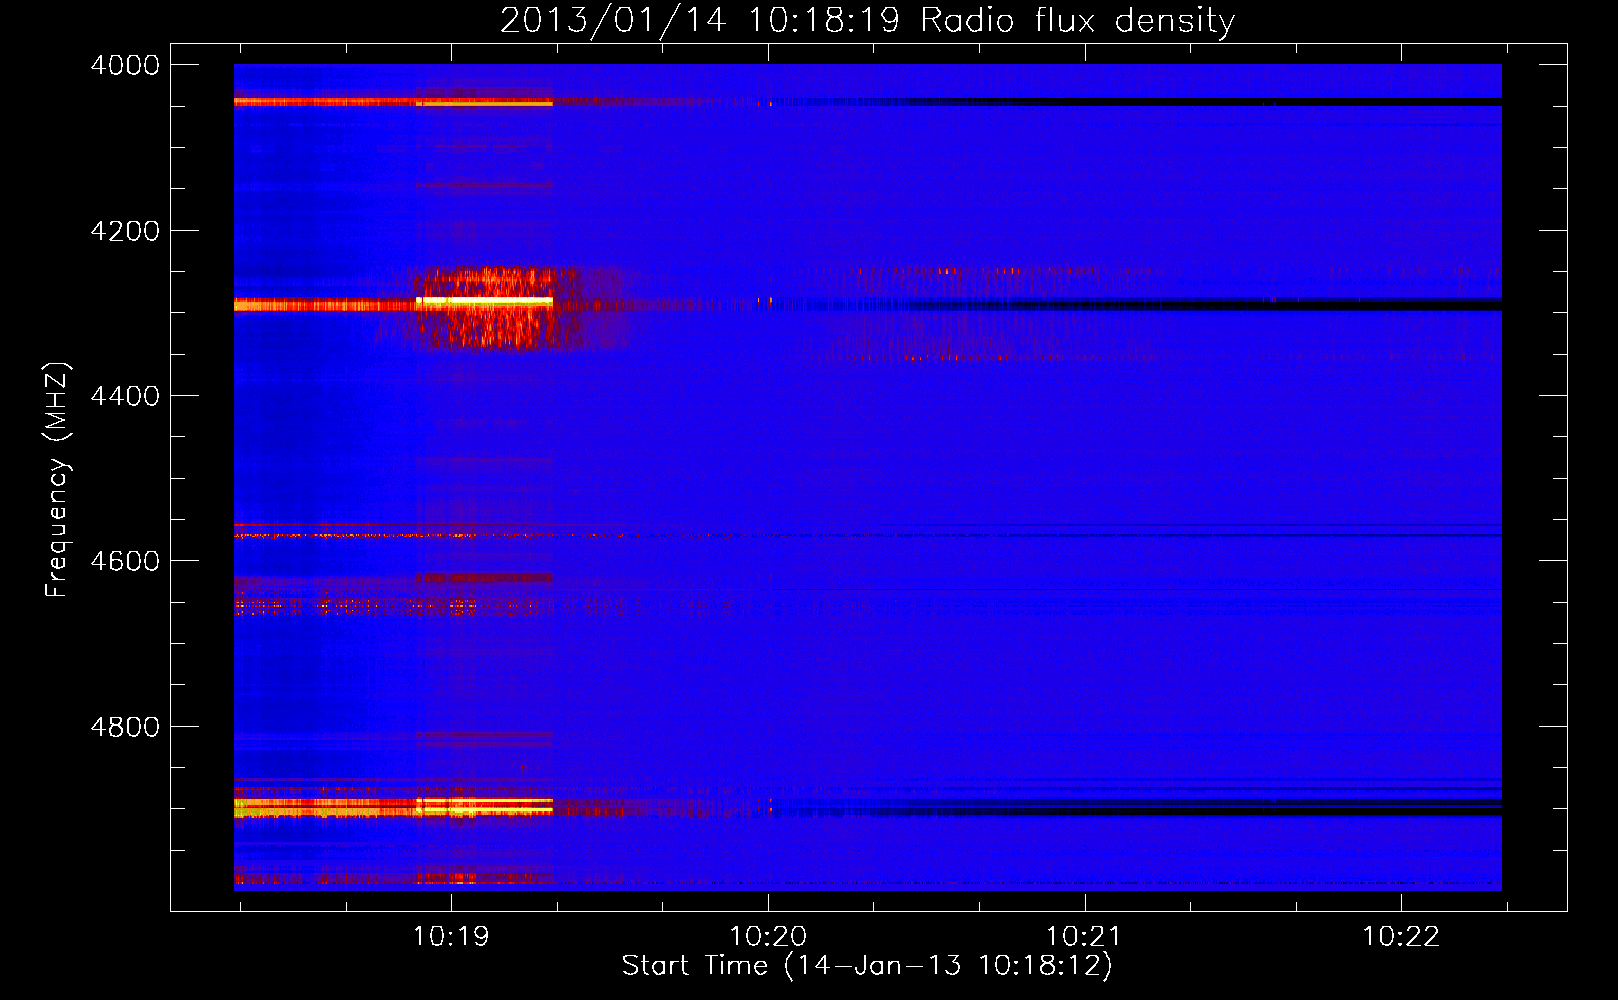Screen dimensions: 1618x1000
Task: Click the 10:21 time tick label
Action: click(1084, 936)
